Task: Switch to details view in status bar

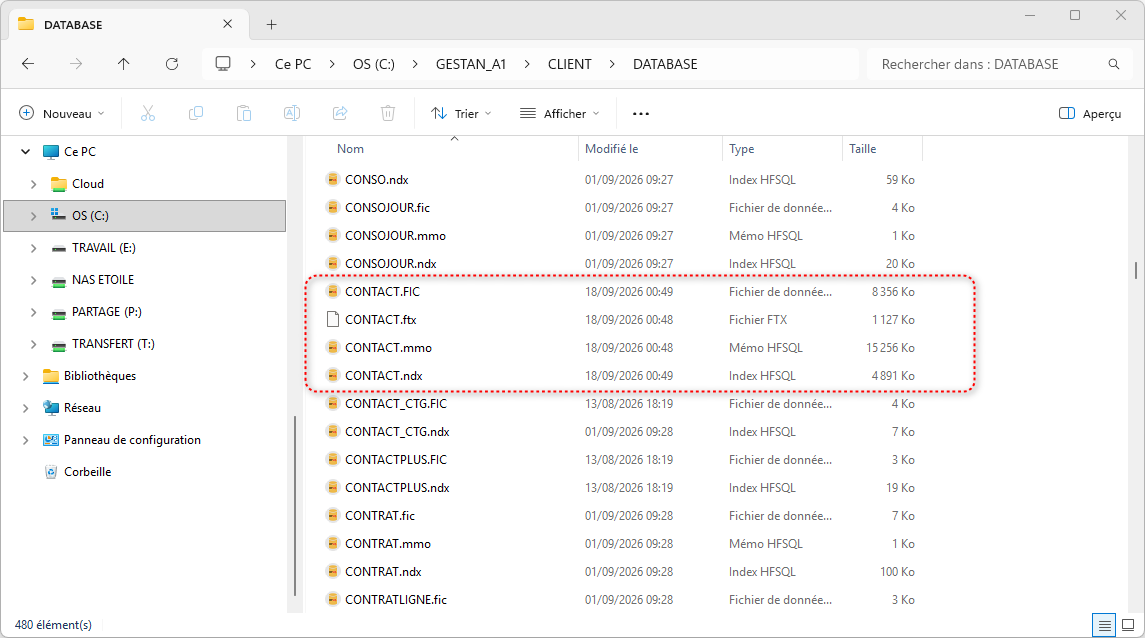Action: pyautogui.click(x=1104, y=626)
